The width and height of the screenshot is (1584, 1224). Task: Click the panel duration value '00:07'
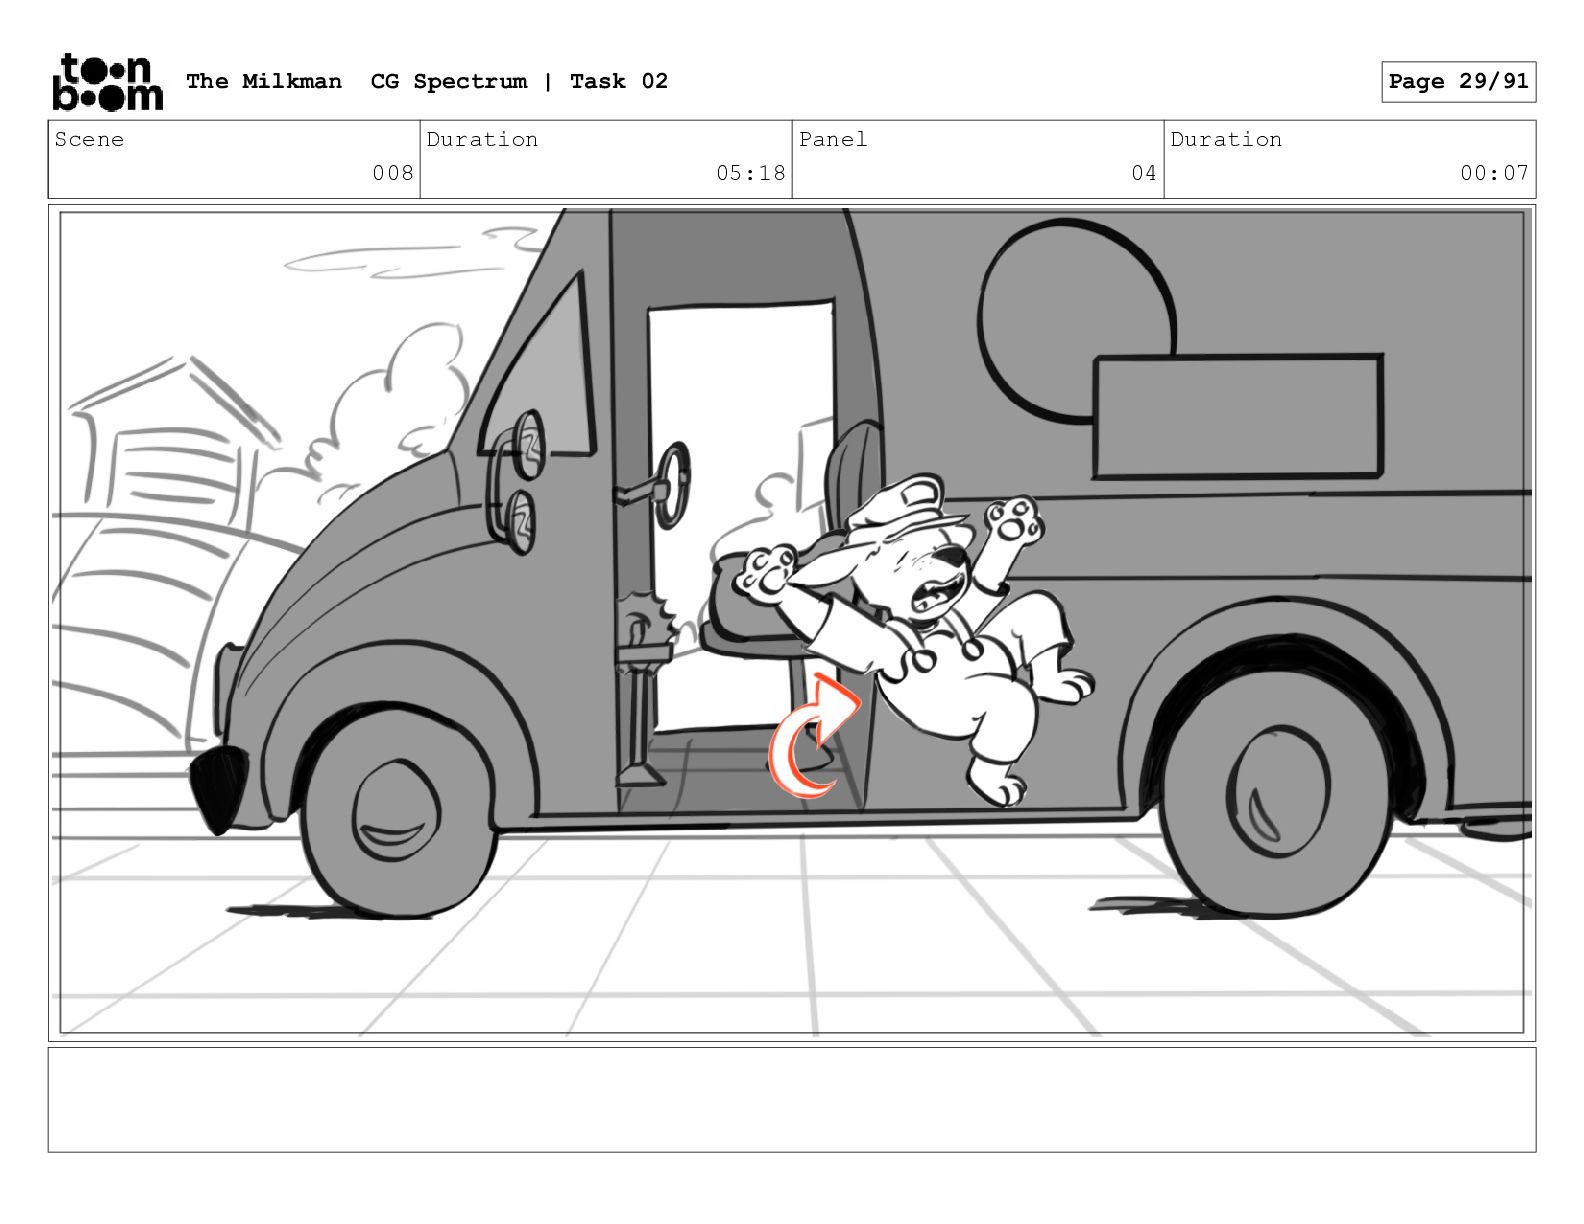point(1495,173)
